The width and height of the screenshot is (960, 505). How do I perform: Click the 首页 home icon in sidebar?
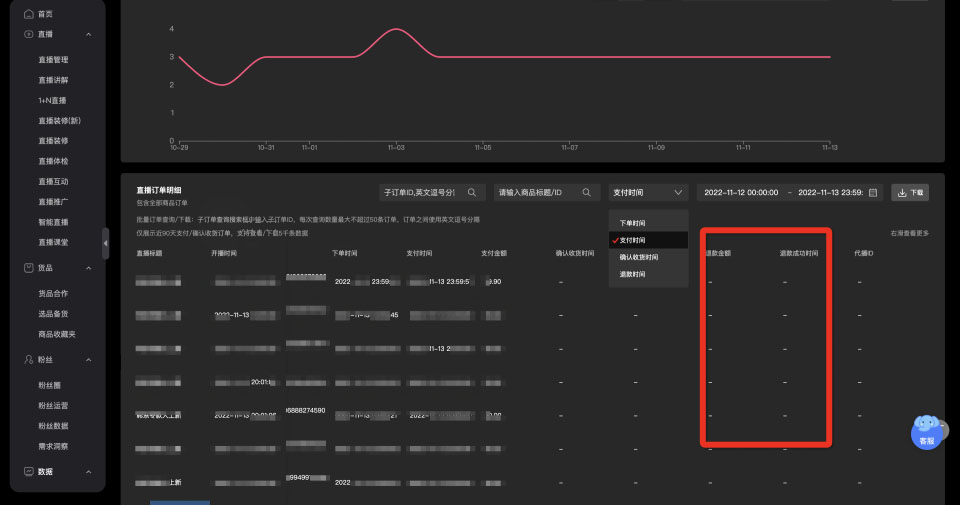[x=28, y=14]
